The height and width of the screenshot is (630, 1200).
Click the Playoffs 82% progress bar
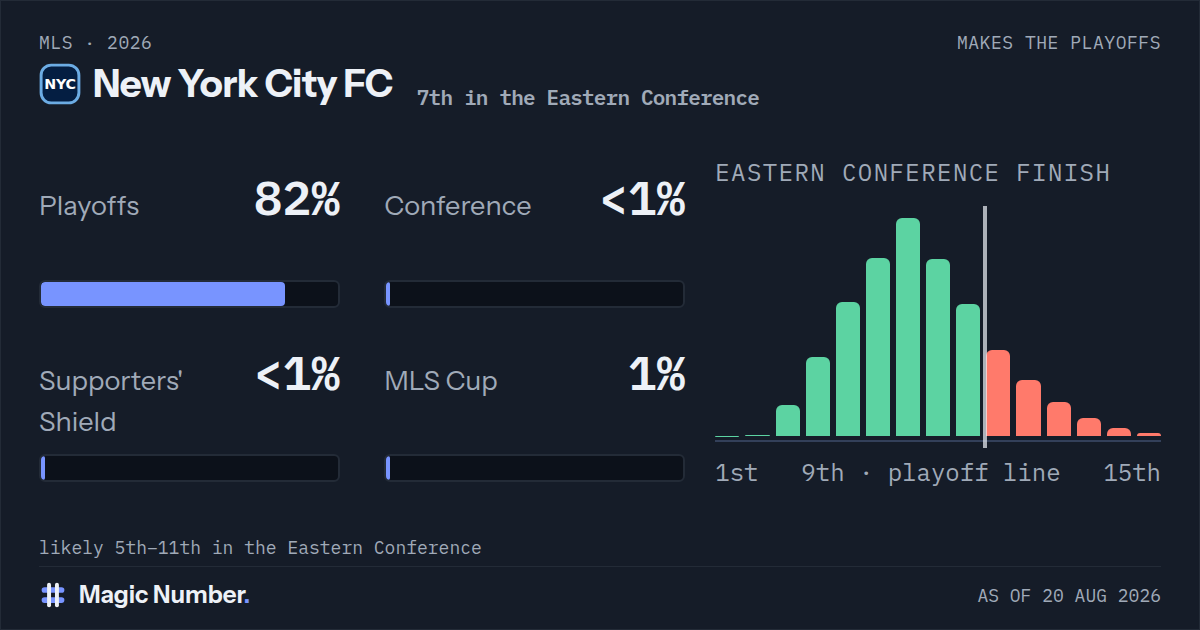click(189, 294)
